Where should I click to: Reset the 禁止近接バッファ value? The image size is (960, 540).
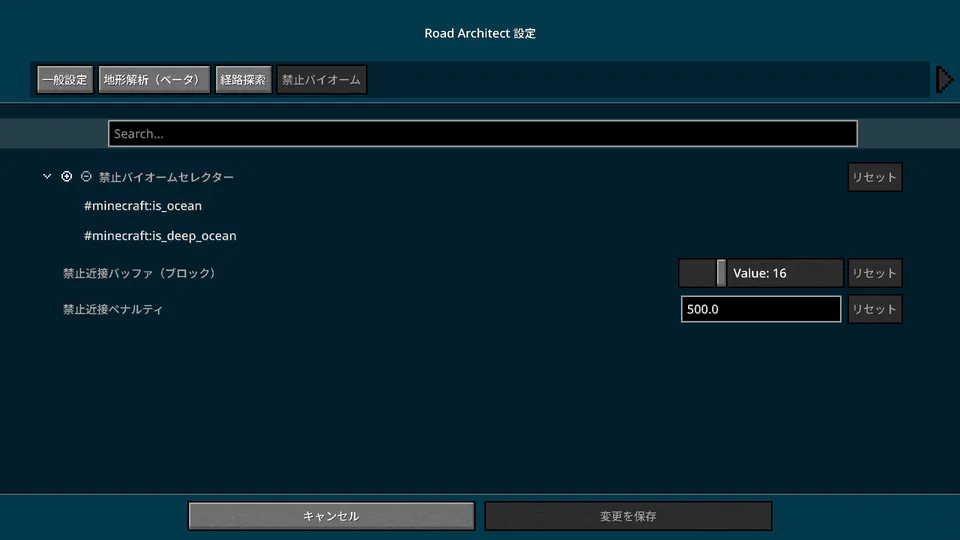tap(874, 273)
